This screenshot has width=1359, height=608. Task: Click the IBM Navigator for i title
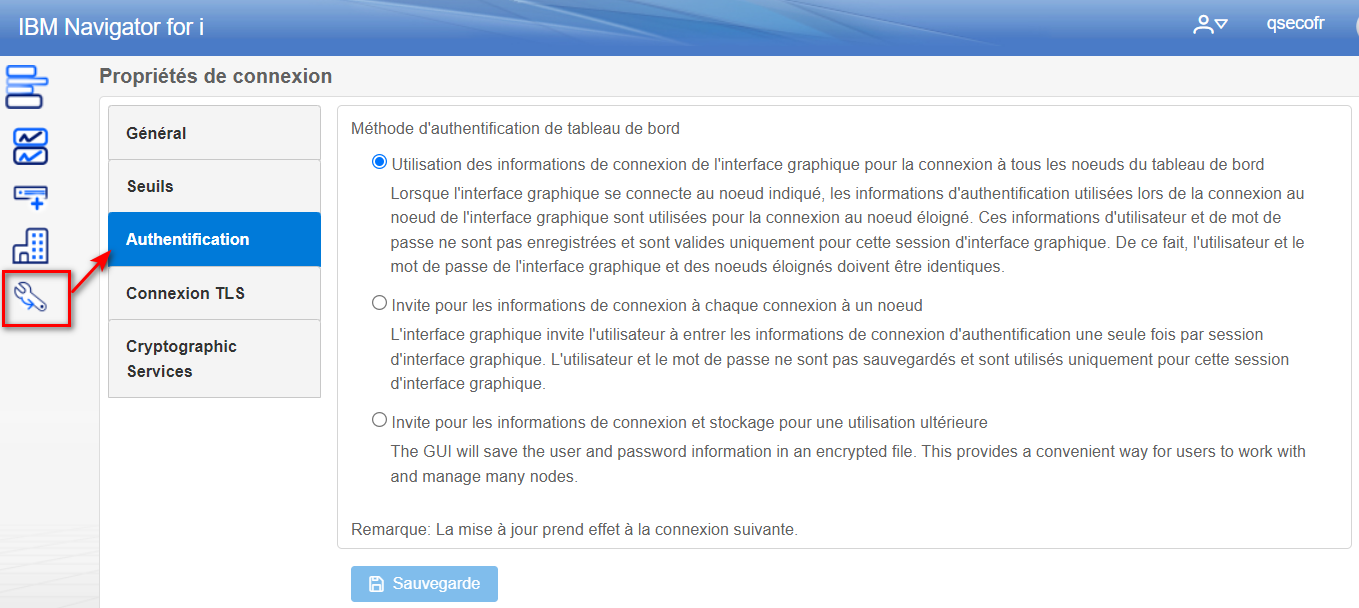pos(111,27)
